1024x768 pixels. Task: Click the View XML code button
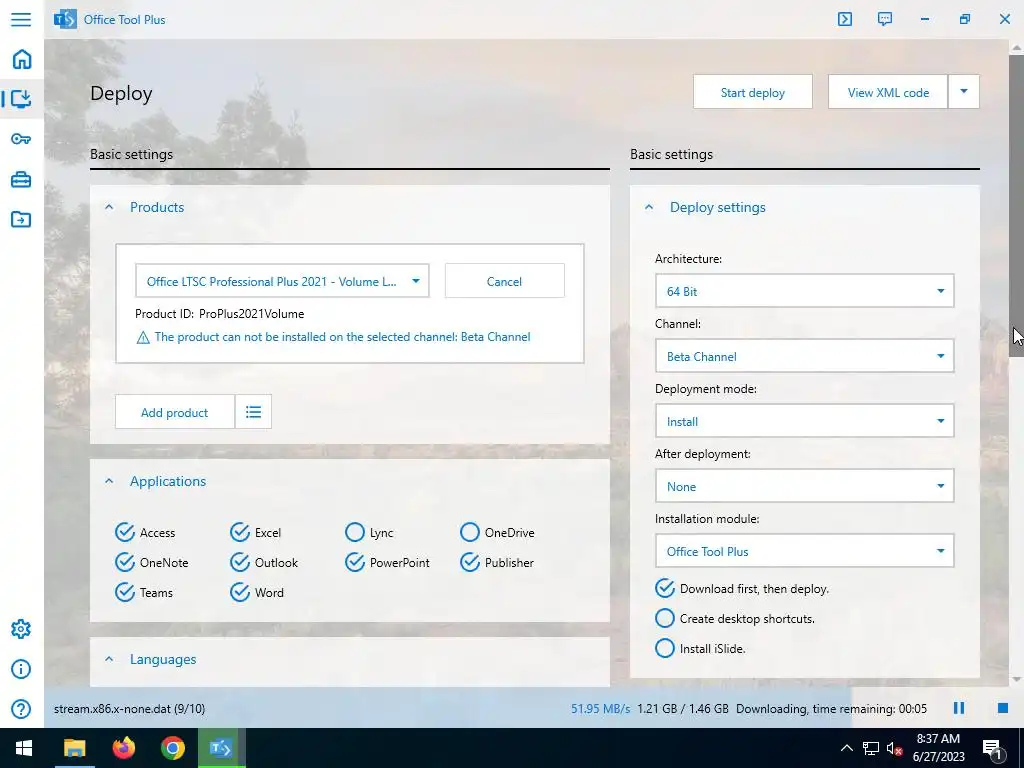(888, 91)
